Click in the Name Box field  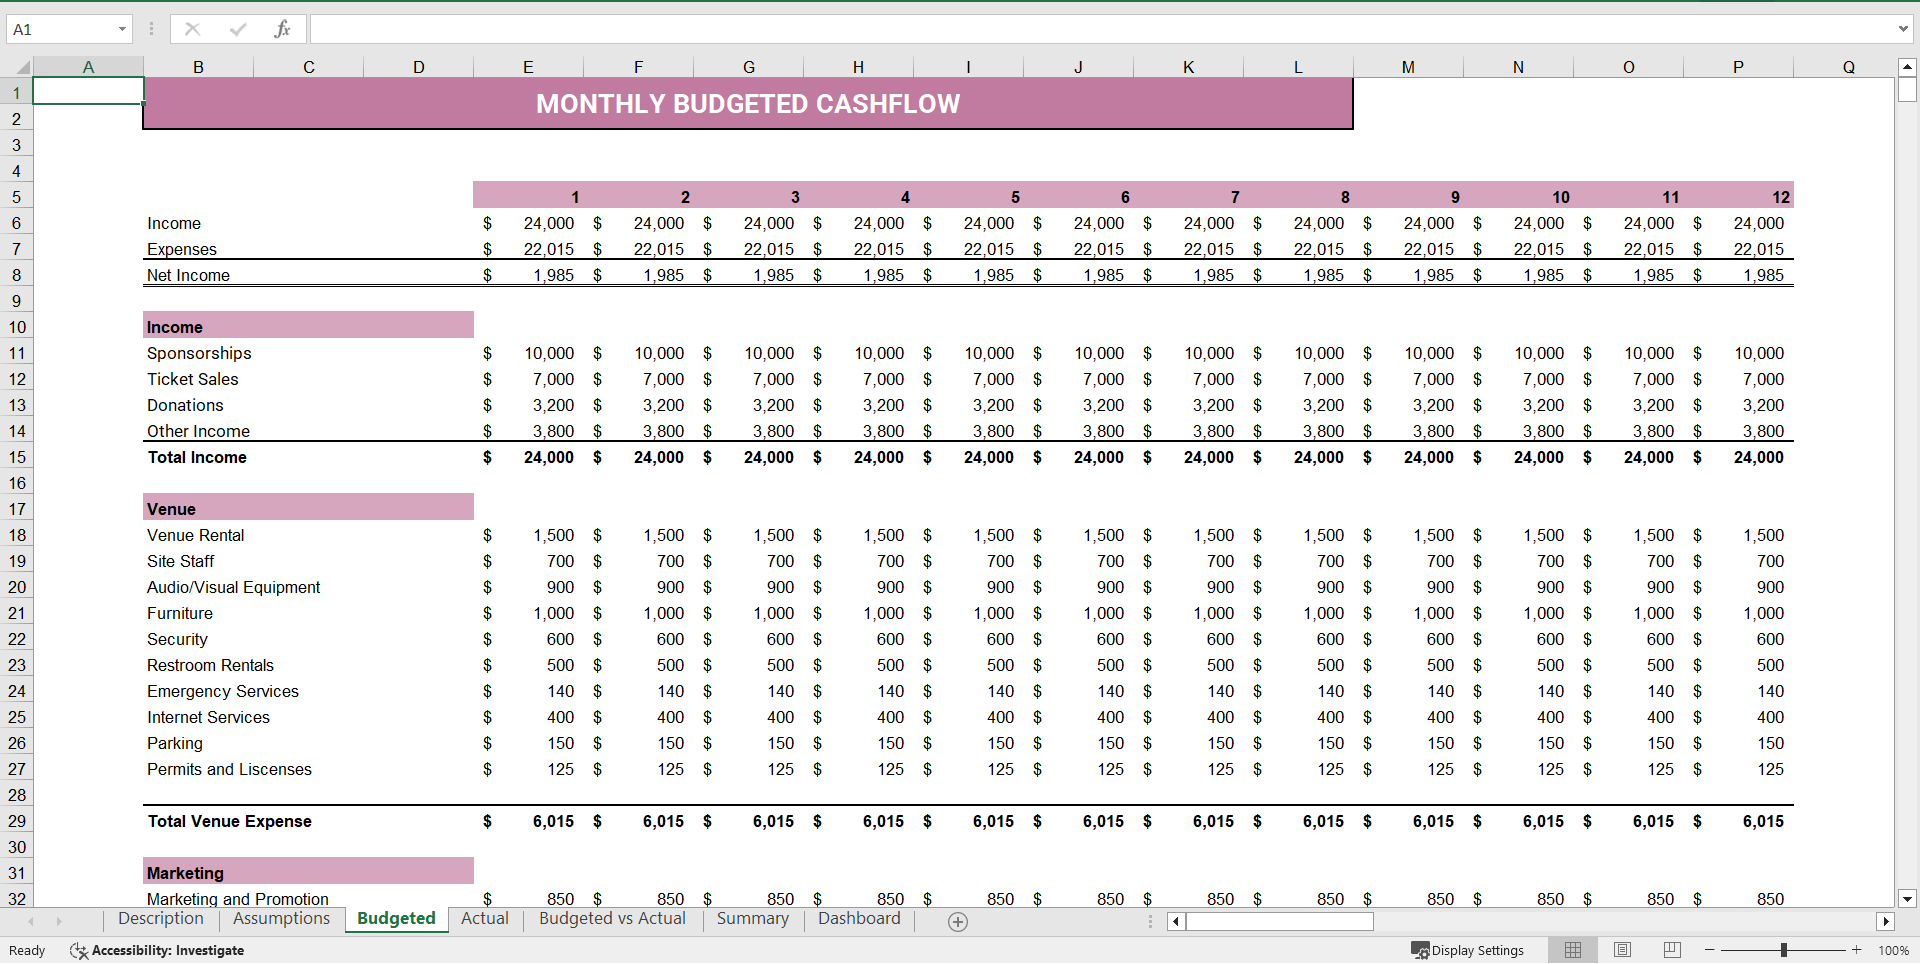tap(60, 29)
